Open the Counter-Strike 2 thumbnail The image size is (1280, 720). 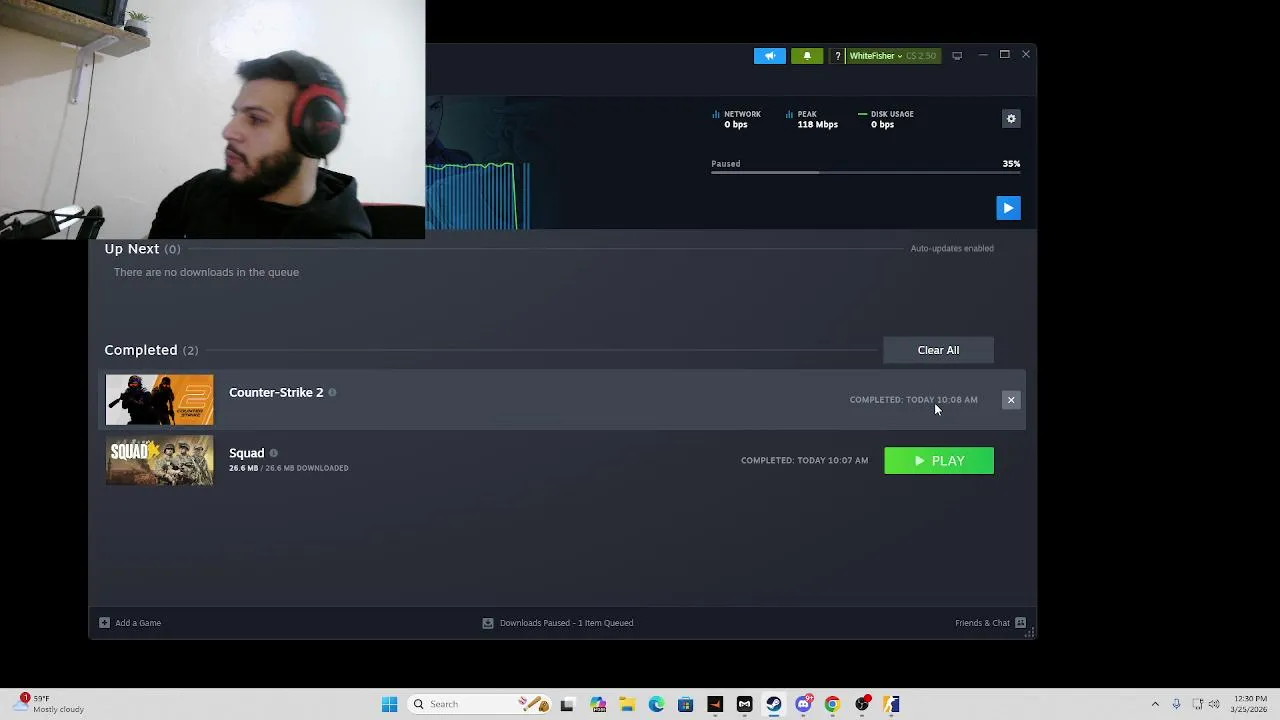coord(160,400)
